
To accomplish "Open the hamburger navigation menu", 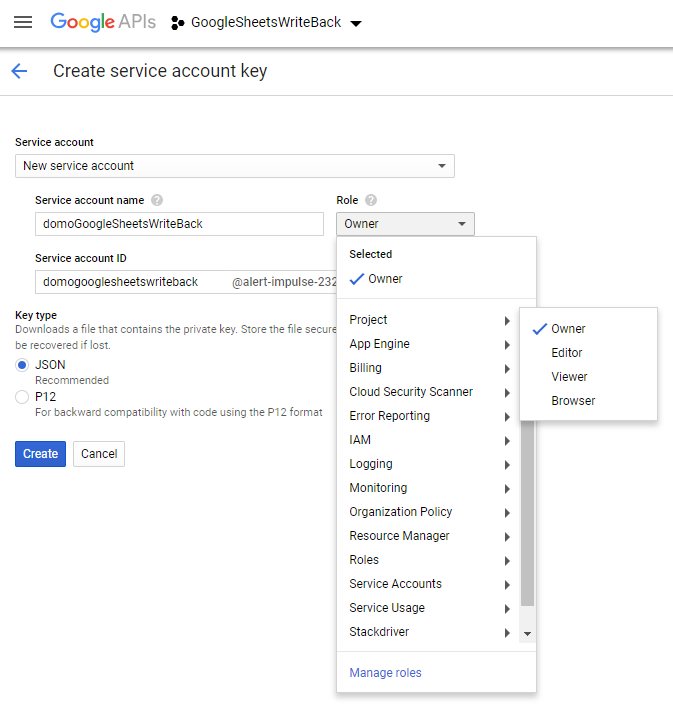I will coord(23,22).
